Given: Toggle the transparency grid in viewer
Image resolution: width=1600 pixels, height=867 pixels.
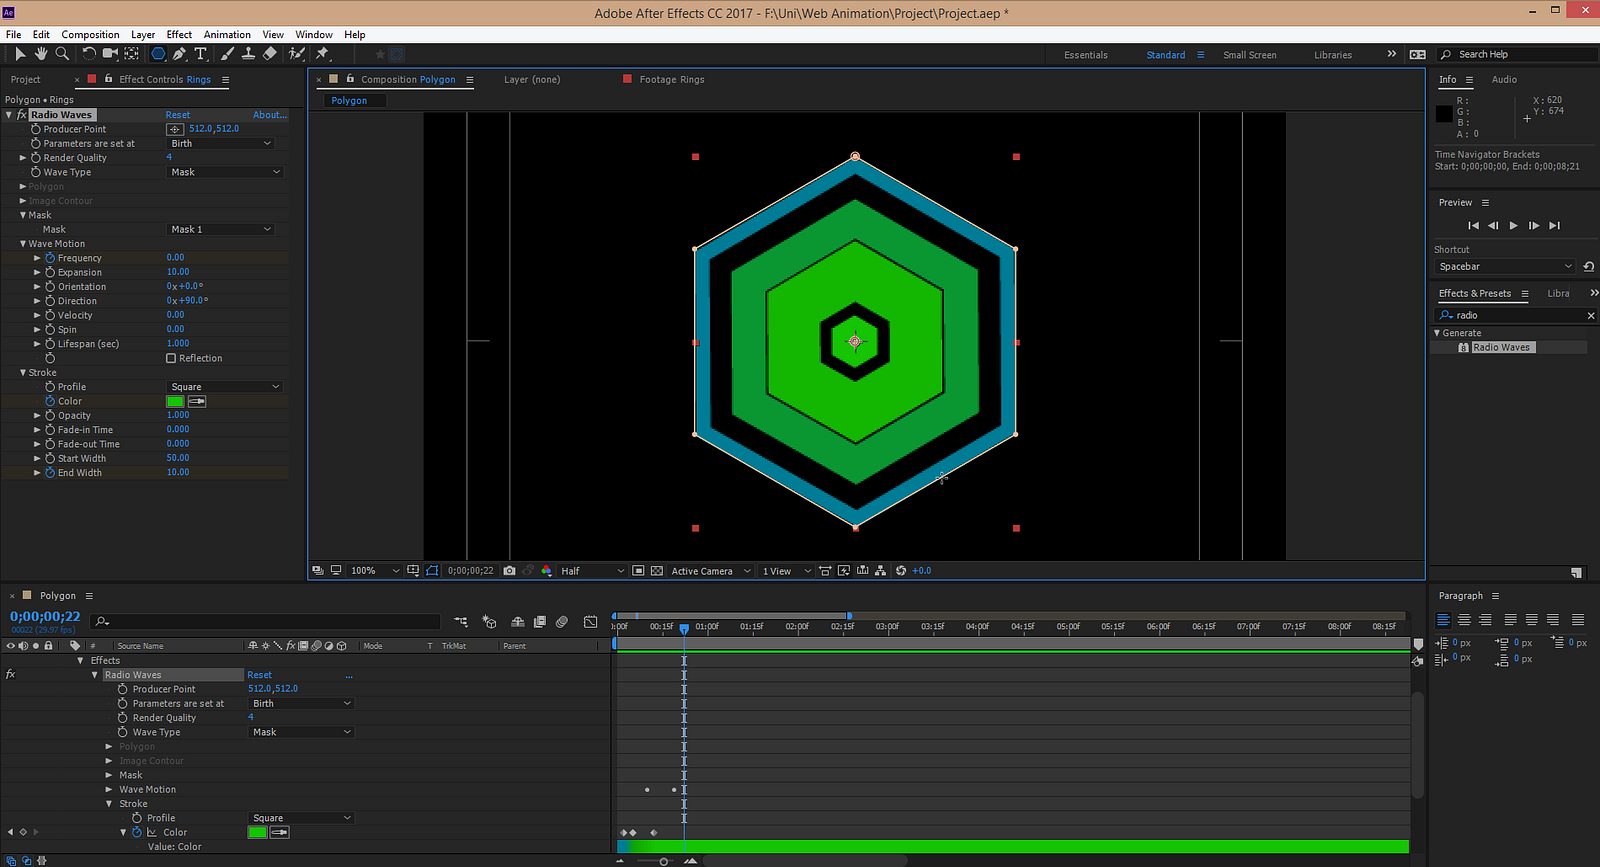Looking at the screenshot, I should point(657,571).
